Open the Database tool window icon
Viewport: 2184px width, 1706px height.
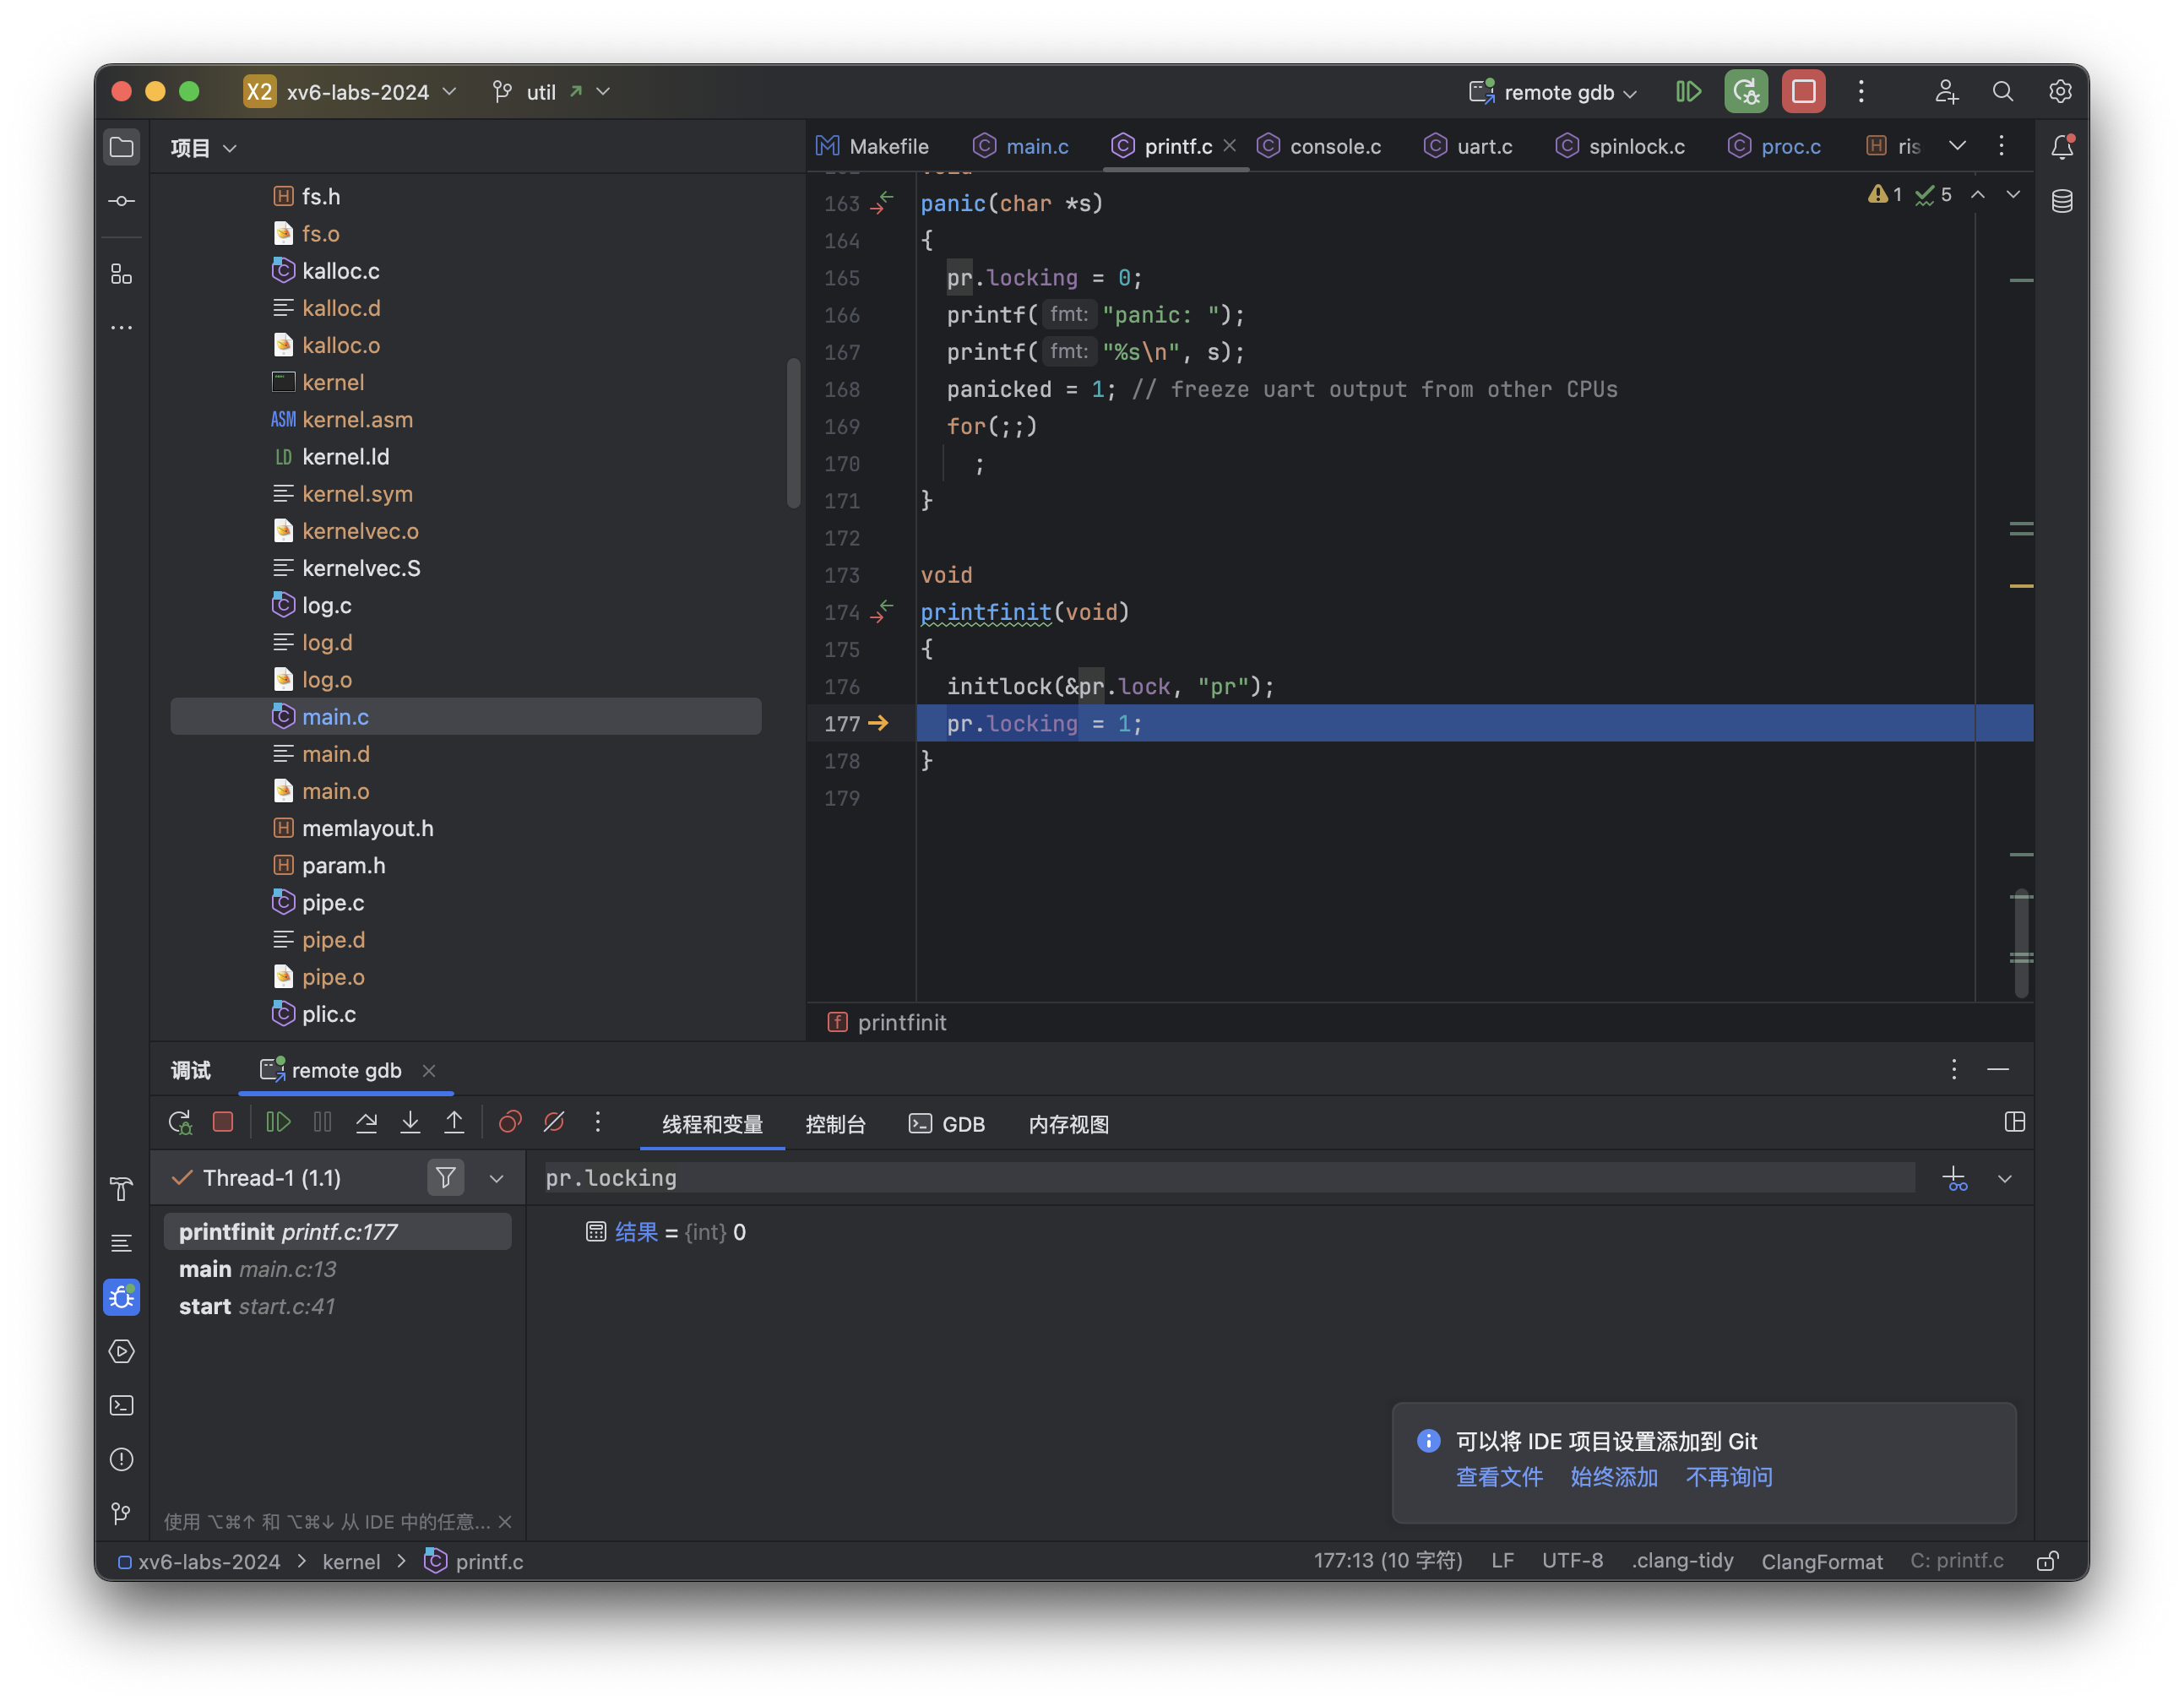pyautogui.click(x=2062, y=201)
